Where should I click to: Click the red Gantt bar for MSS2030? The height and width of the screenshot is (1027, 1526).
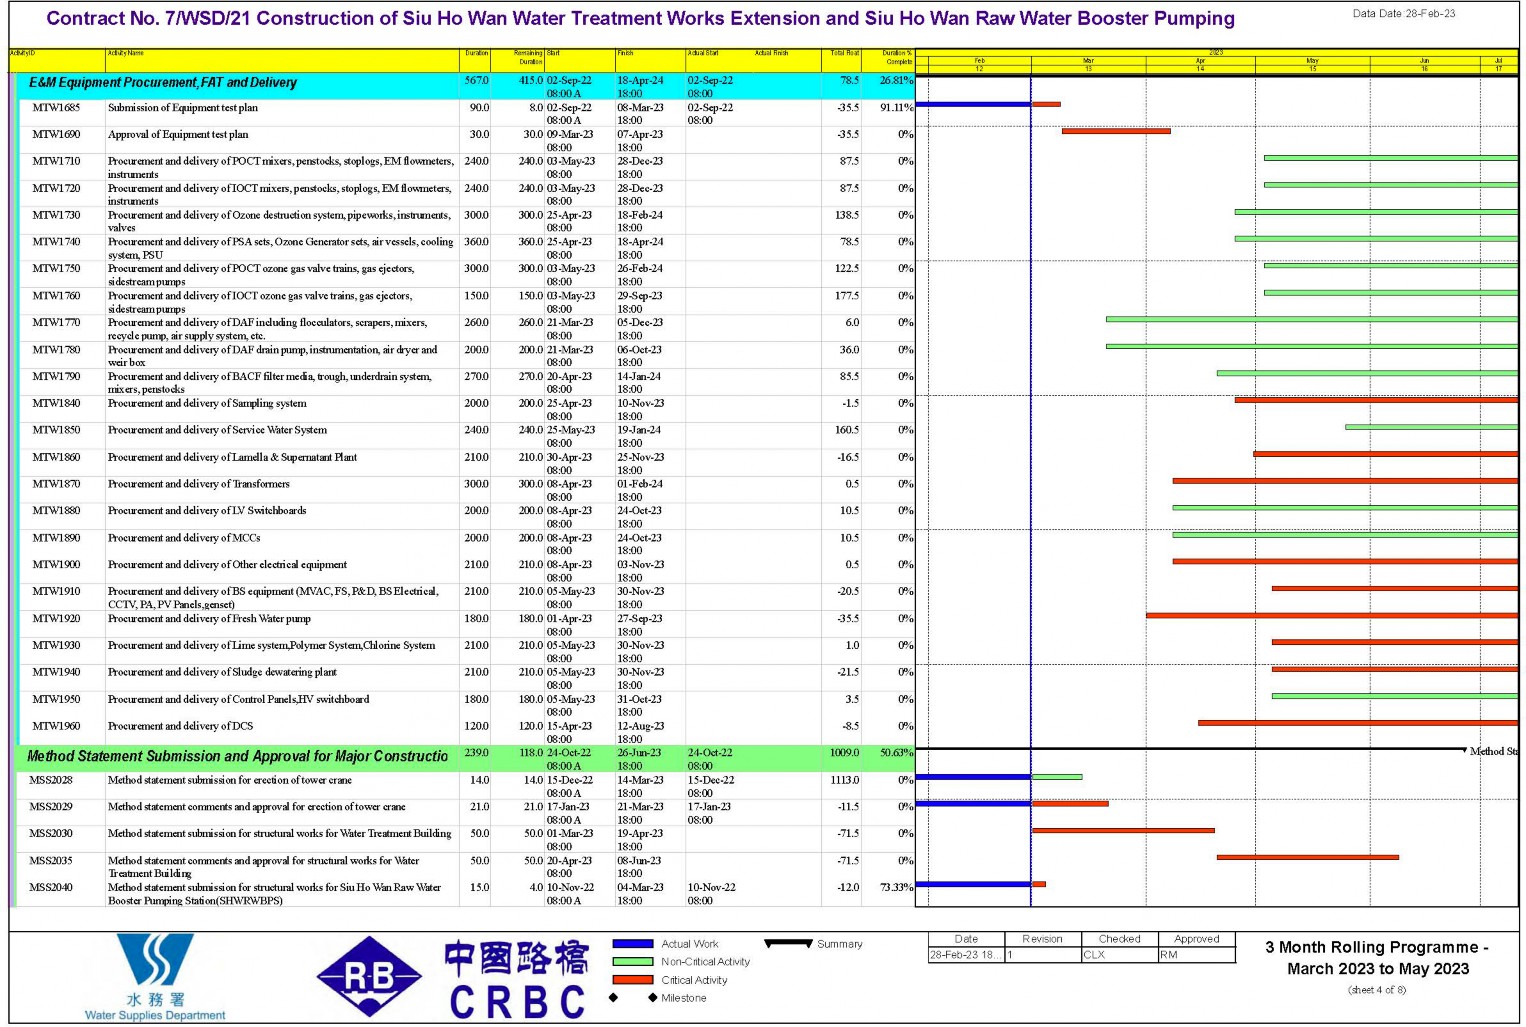coord(1123,830)
